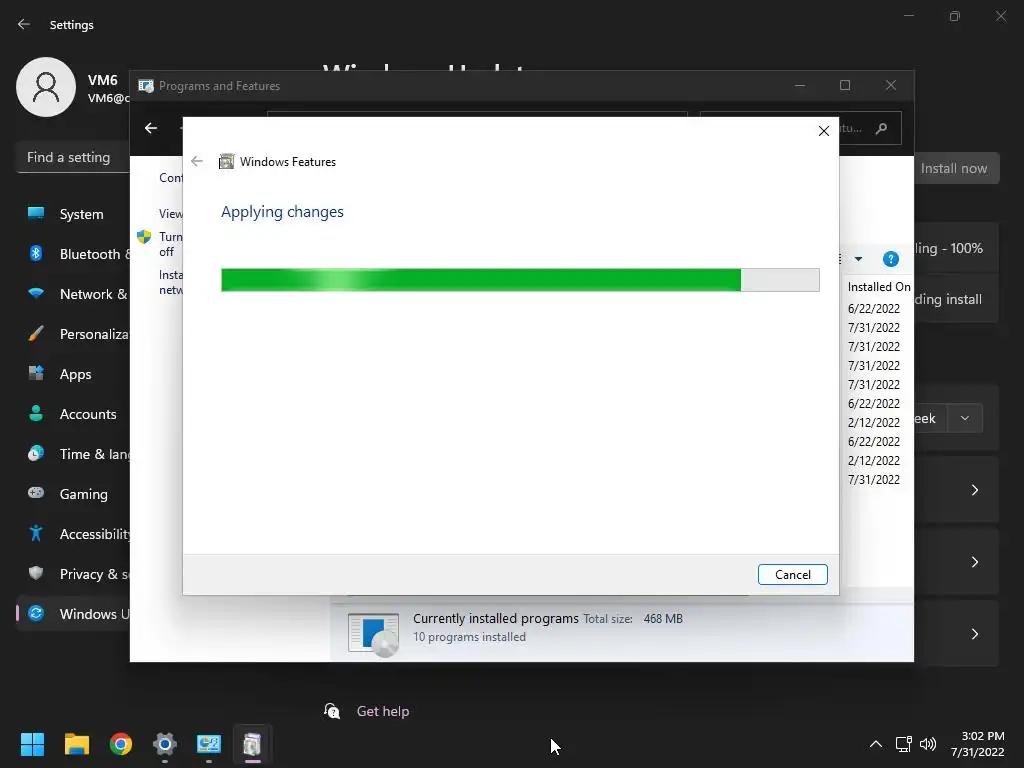Open Apps settings category
Viewport: 1024px width, 768px height.
point(74,374)
